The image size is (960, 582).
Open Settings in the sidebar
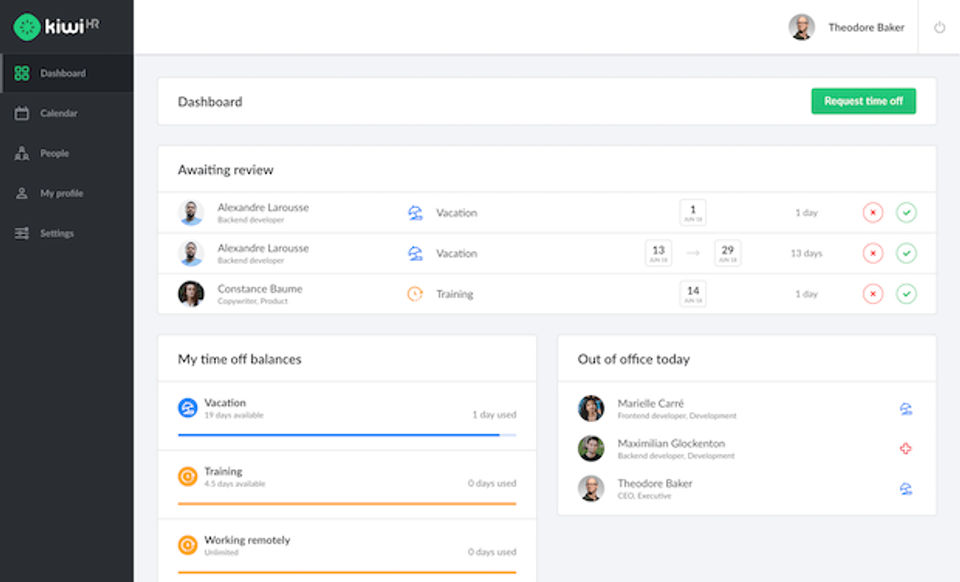click(56, 233)
